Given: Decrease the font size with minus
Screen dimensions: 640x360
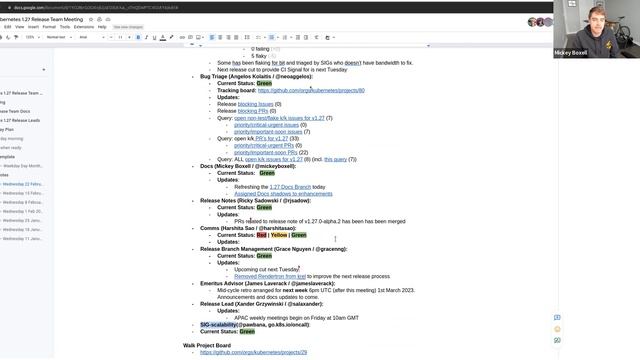Looking at the screenshot, I should tap(111, 37).
